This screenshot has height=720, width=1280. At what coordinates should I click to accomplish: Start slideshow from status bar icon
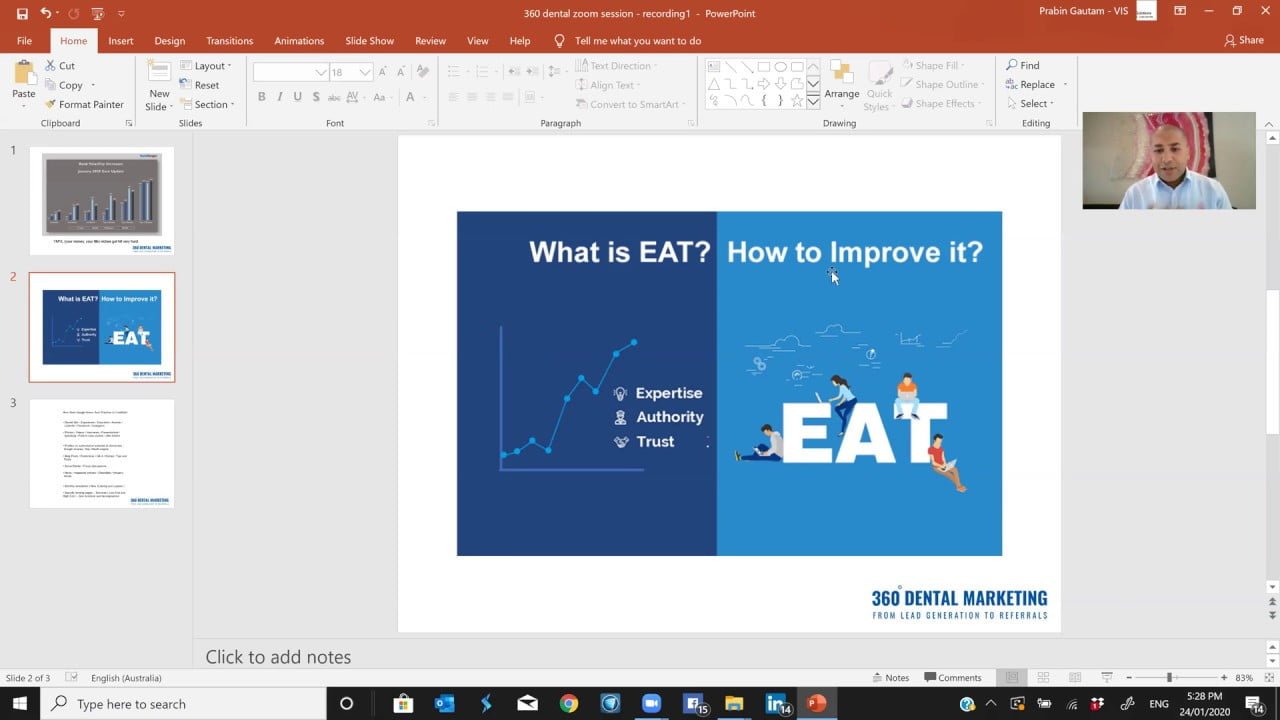(1106, 677)
